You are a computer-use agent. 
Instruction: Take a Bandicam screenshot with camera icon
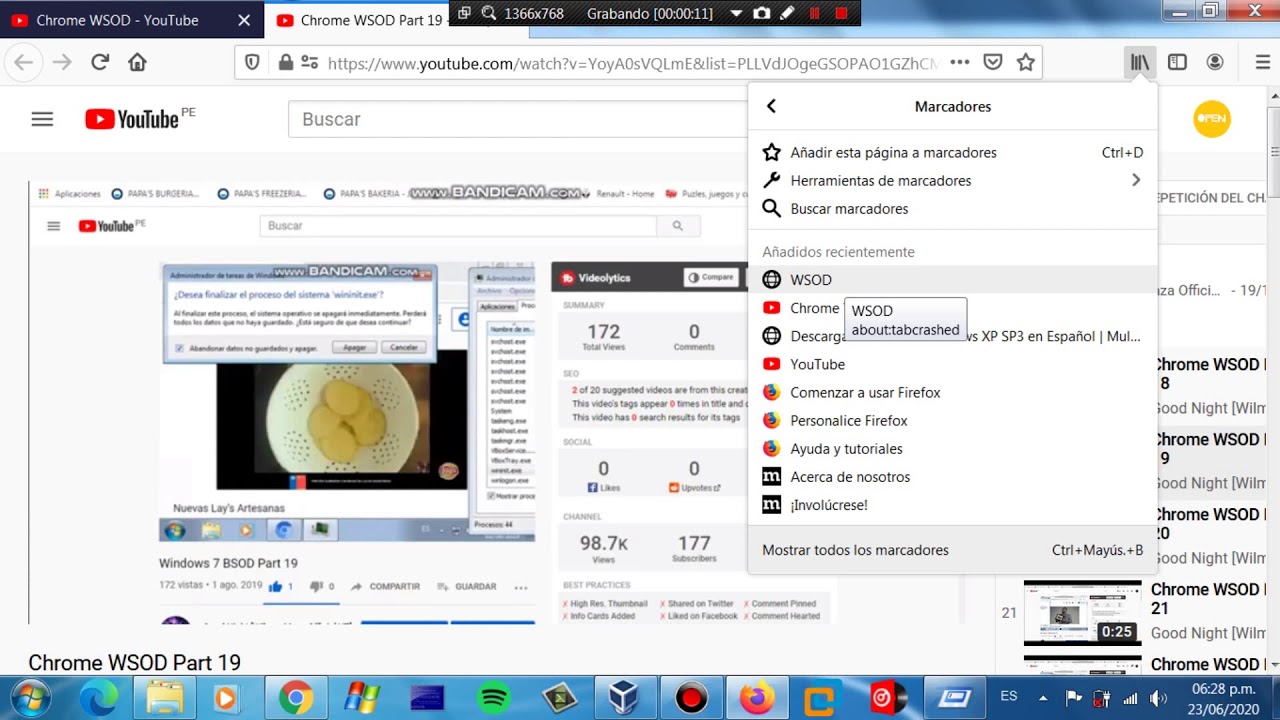pos(762,13)
